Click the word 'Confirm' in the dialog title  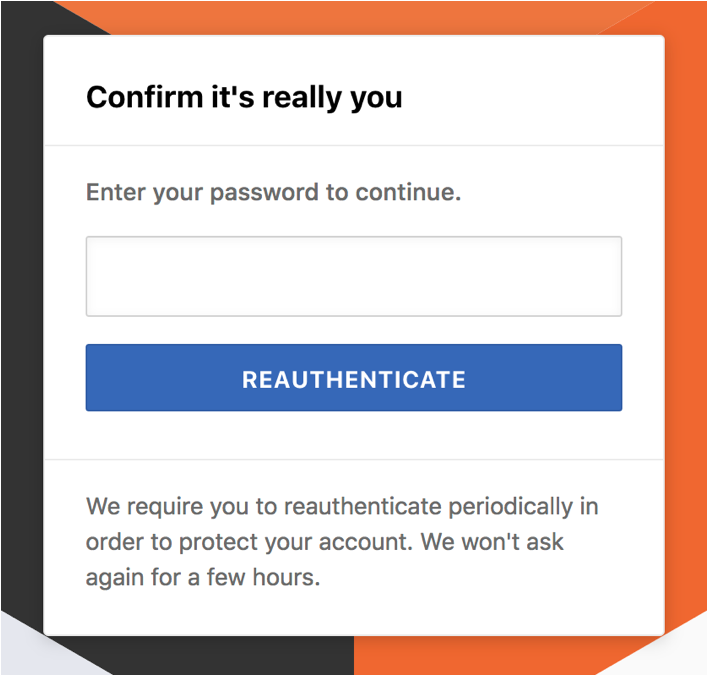coord(145,97)
